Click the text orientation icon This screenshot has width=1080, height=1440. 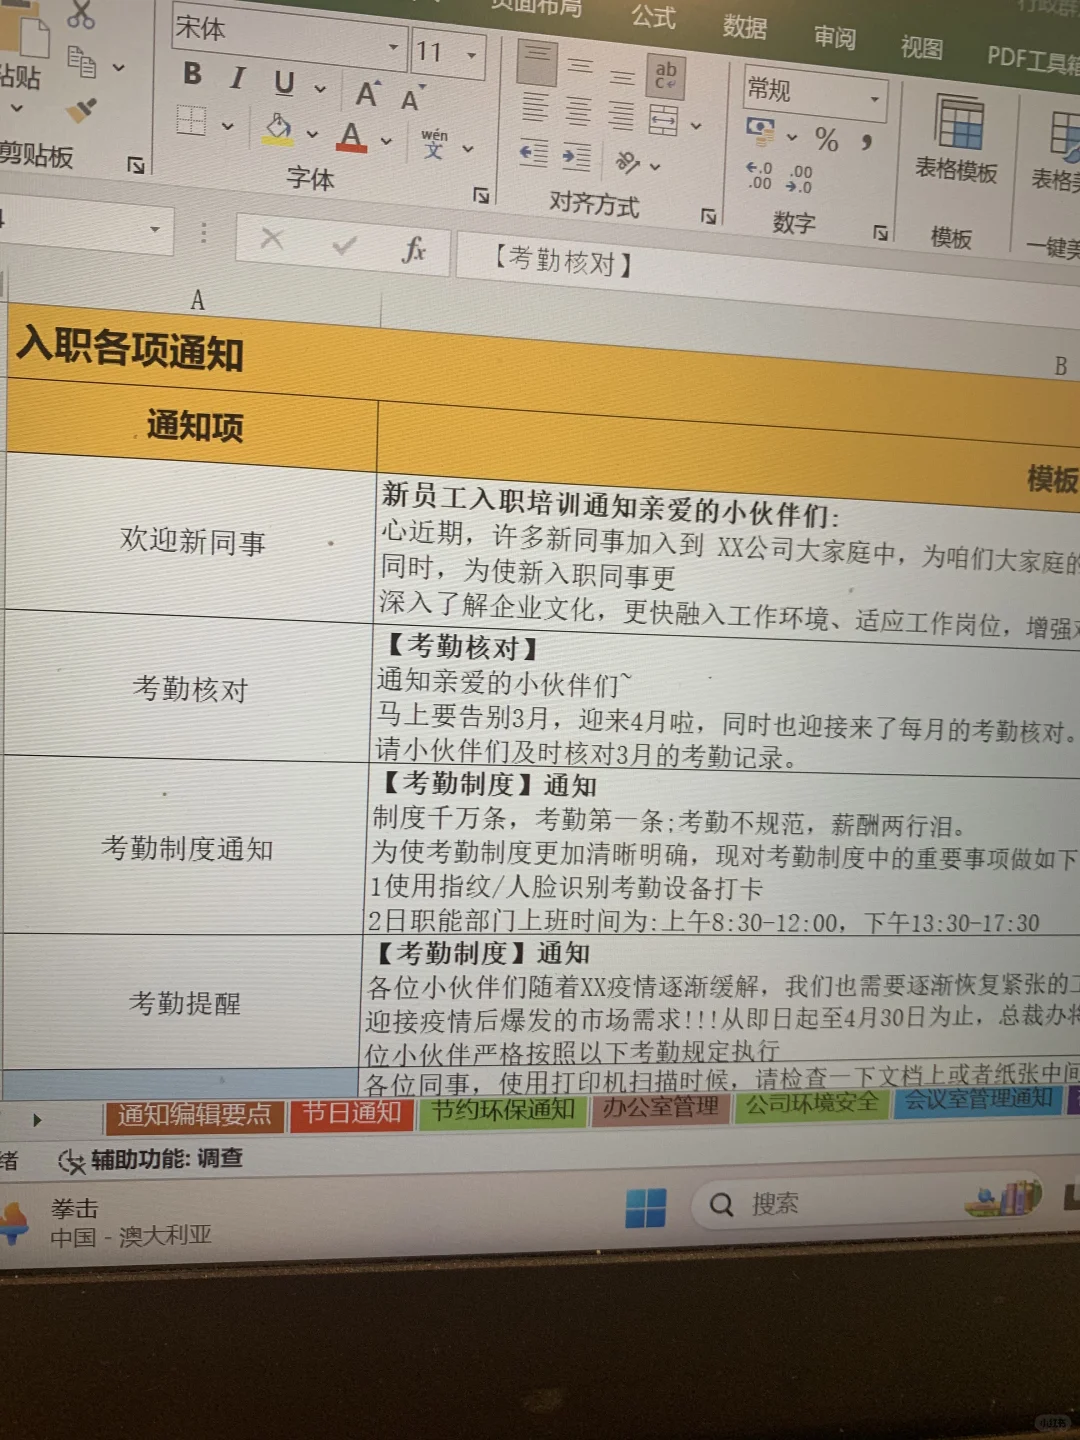click(627, 161)
